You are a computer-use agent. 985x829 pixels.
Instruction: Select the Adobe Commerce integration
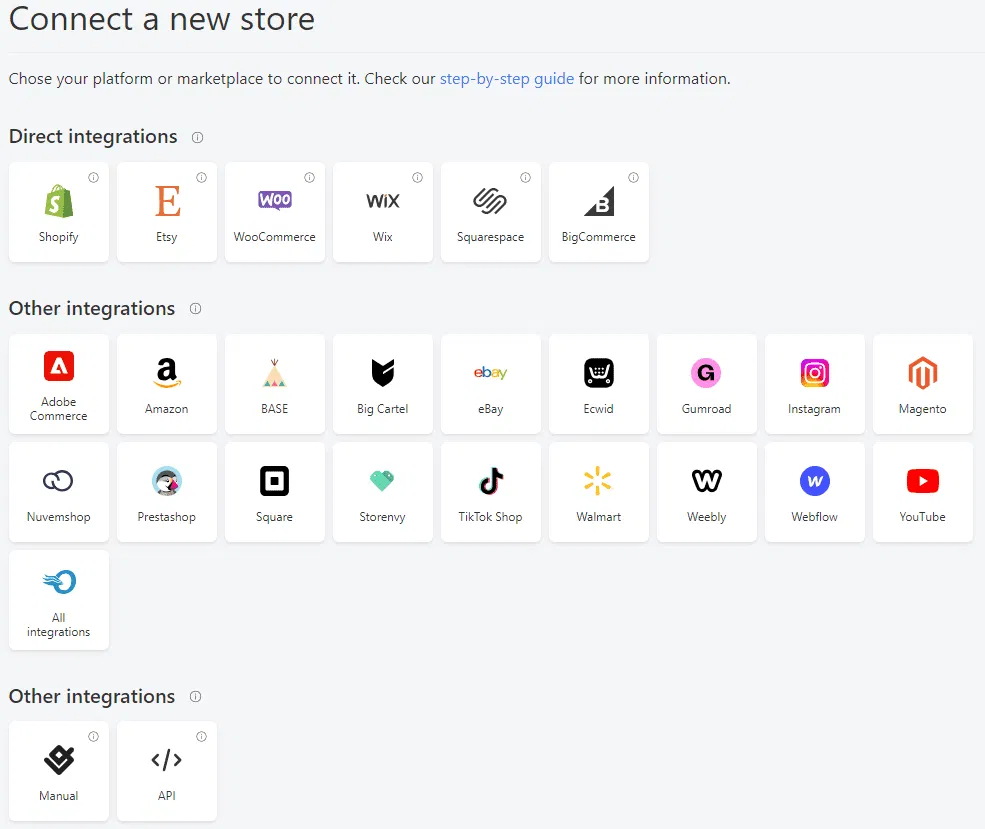[x=58, y=384]
